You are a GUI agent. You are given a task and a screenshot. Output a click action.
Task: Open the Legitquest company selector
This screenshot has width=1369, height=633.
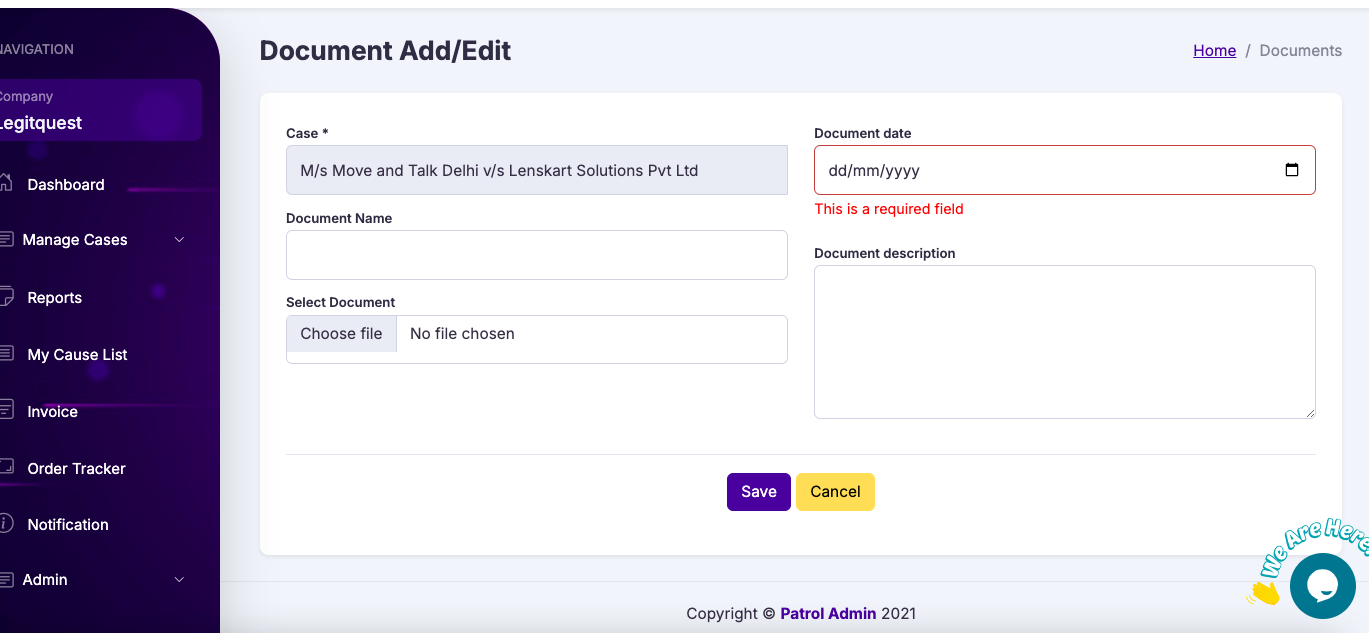coord(100,111)
